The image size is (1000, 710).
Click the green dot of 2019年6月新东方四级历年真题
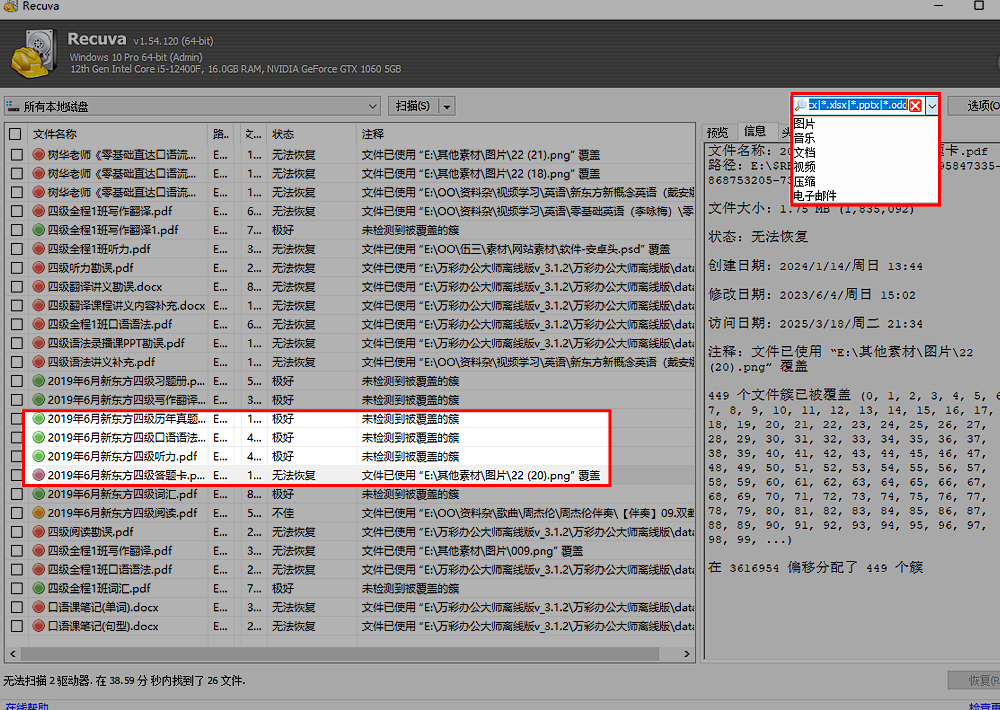pos(38,418)
